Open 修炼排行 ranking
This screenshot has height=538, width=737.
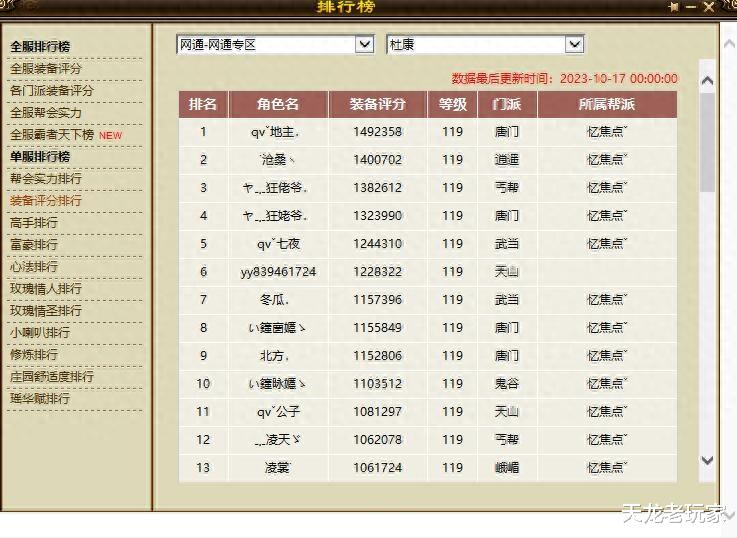click(x=34, y=354)
